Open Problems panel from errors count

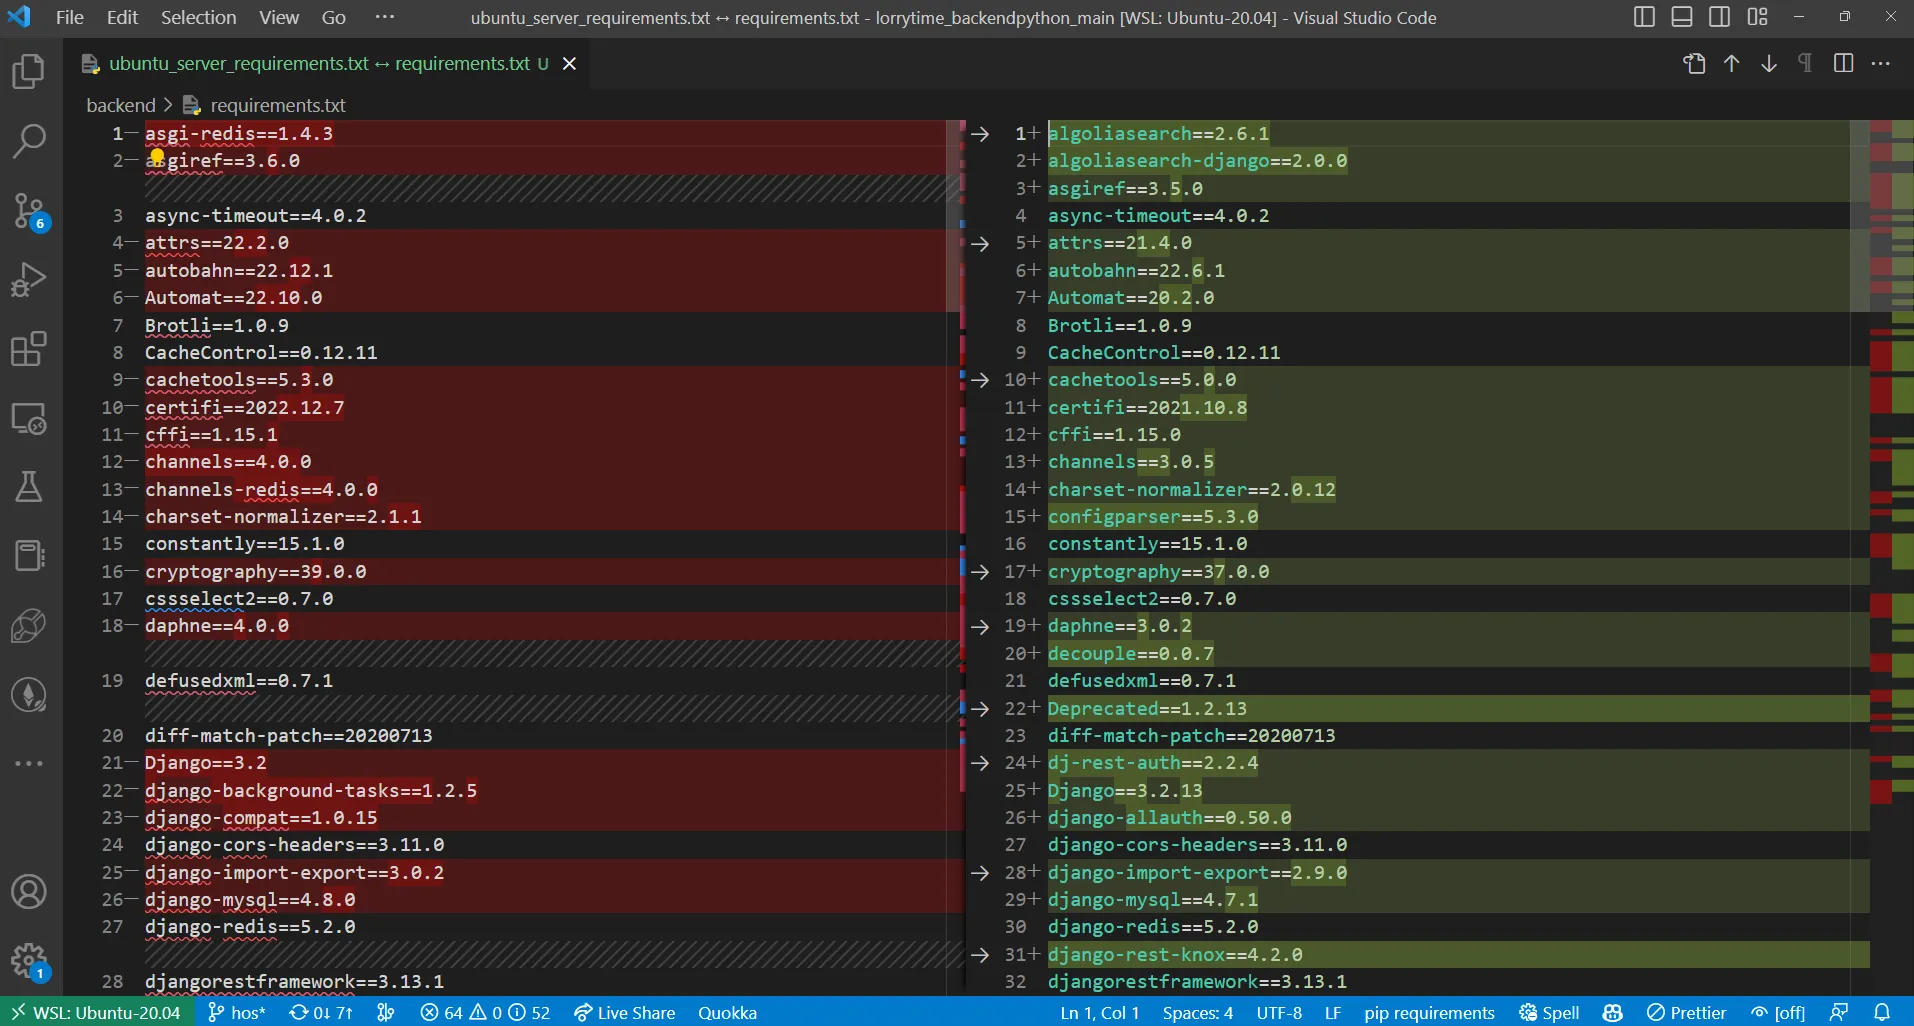click(x=485, y=1012)
